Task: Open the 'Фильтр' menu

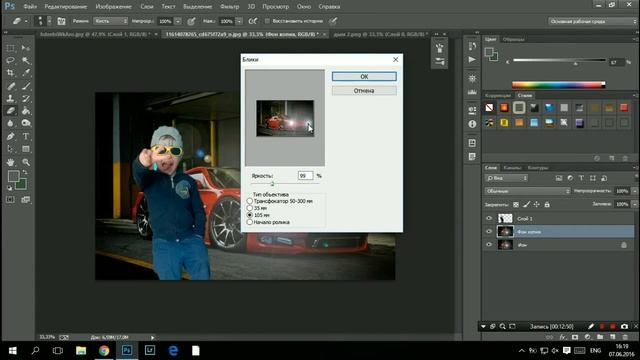Action: (x=229, y=7)
